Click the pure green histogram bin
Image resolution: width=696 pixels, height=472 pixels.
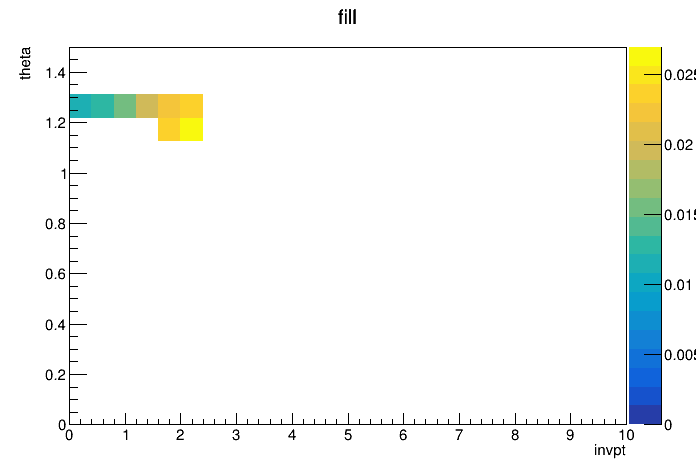125,106
